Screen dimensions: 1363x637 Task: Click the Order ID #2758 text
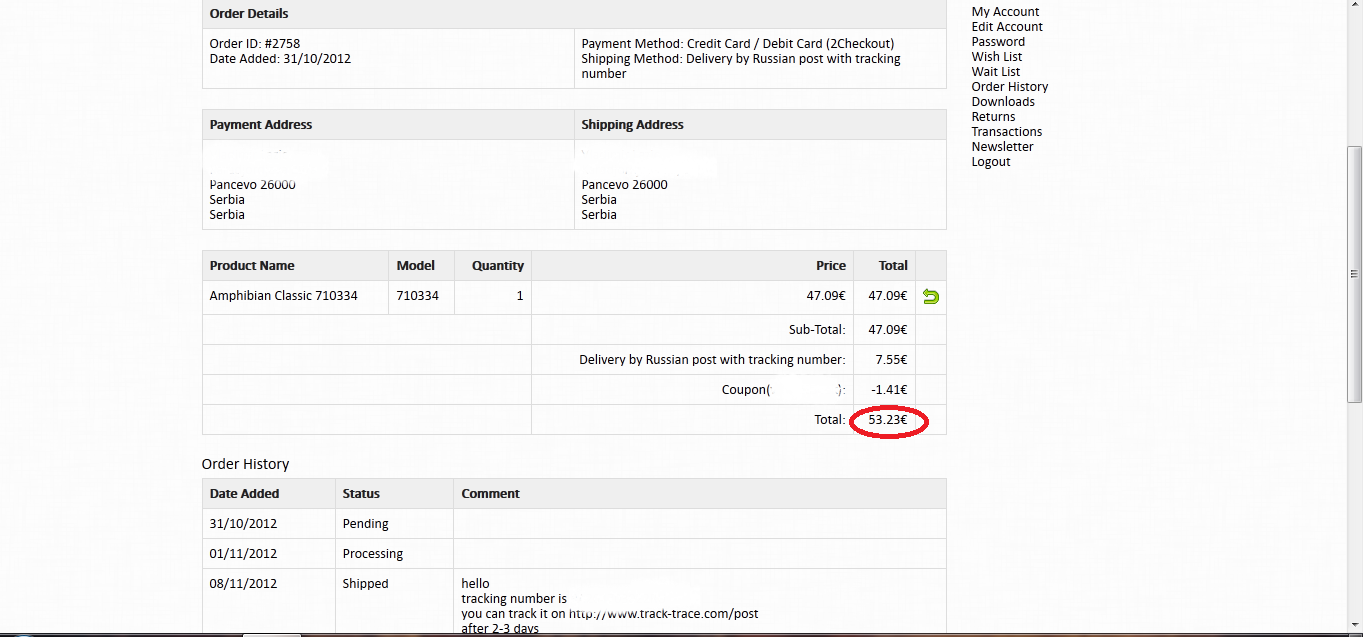pyautogui.click(x=255, y=44)
